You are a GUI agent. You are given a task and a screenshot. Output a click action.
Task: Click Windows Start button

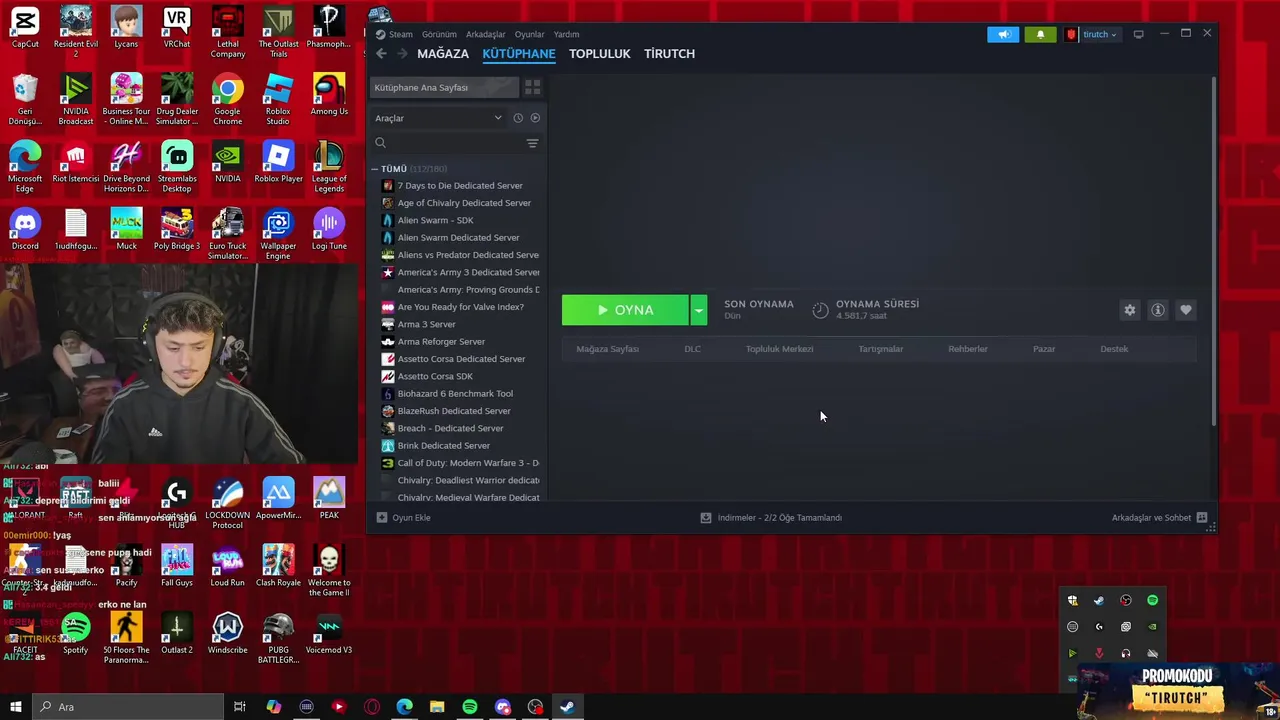[x=15, y=707]
